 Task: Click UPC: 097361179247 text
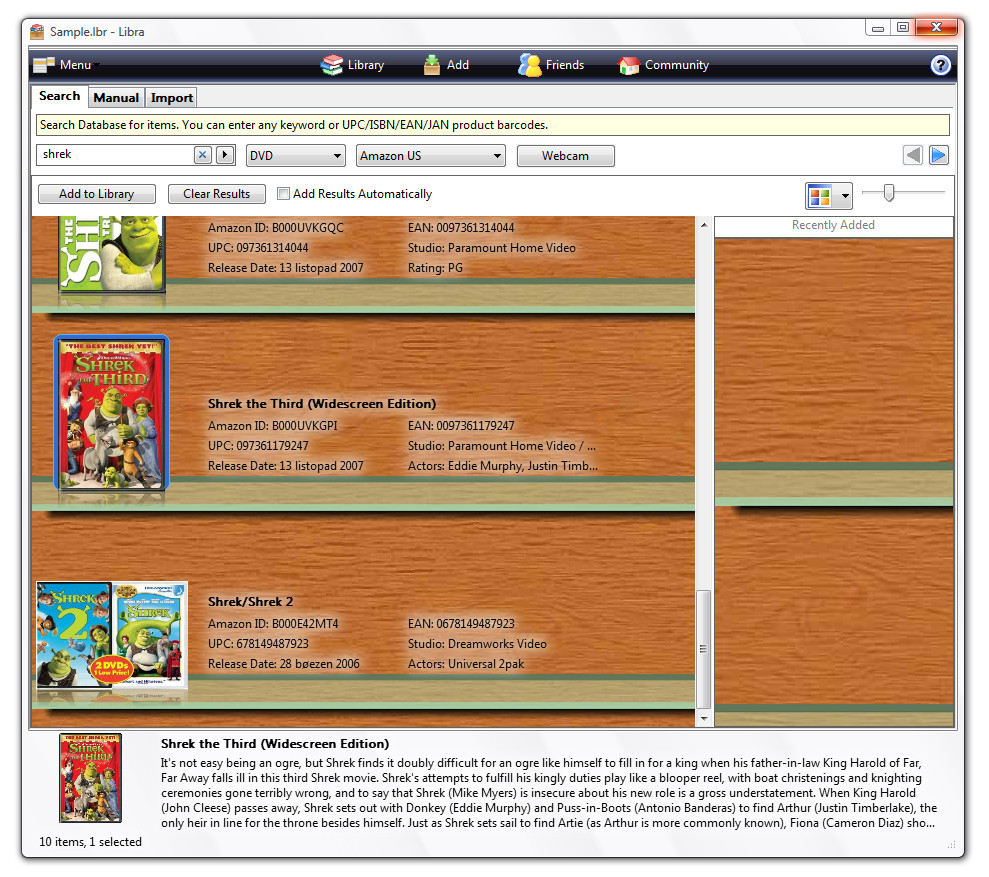click(258, 446)
